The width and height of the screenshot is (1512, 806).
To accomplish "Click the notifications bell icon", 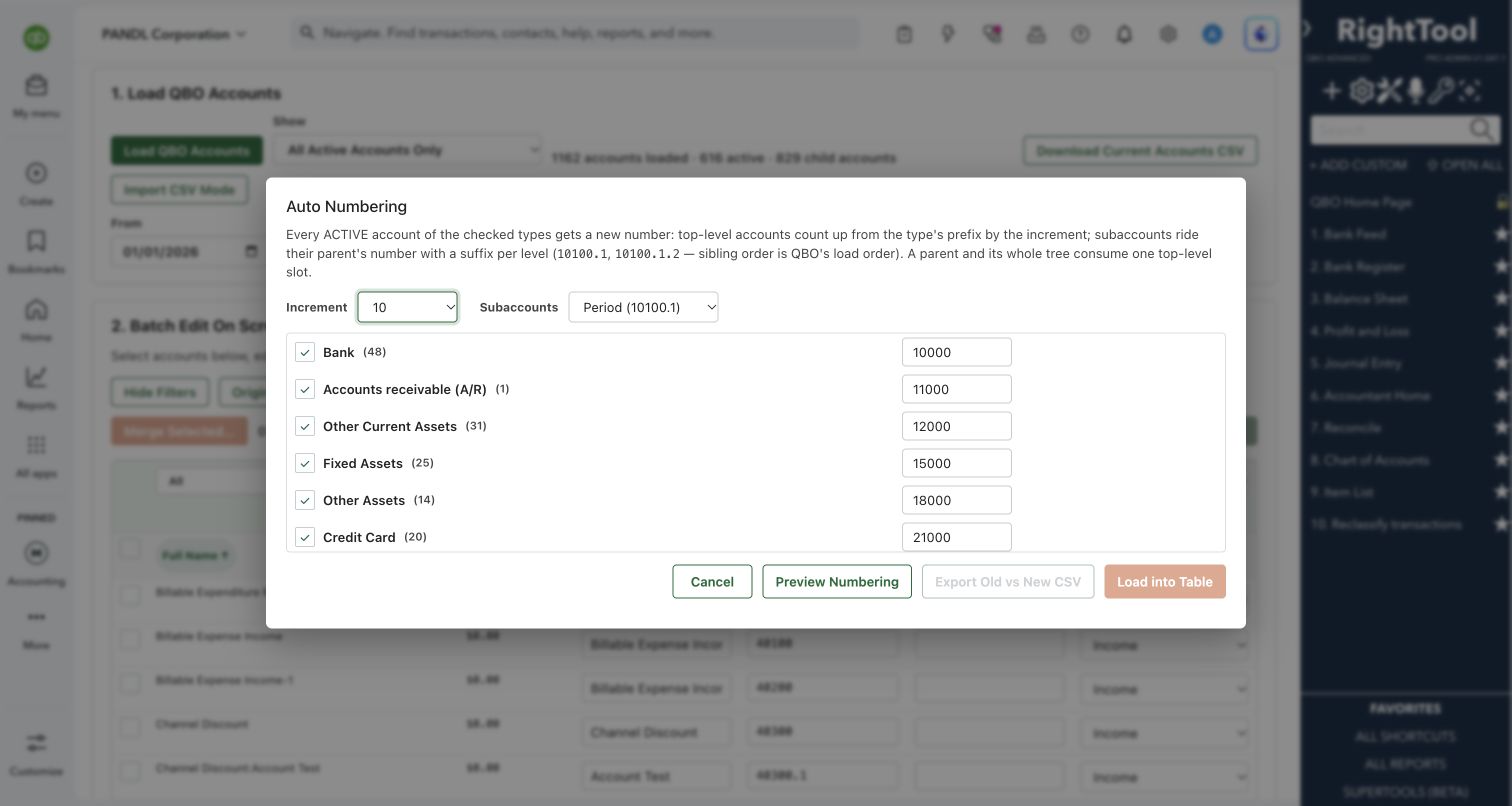I will pos(1124,34).
